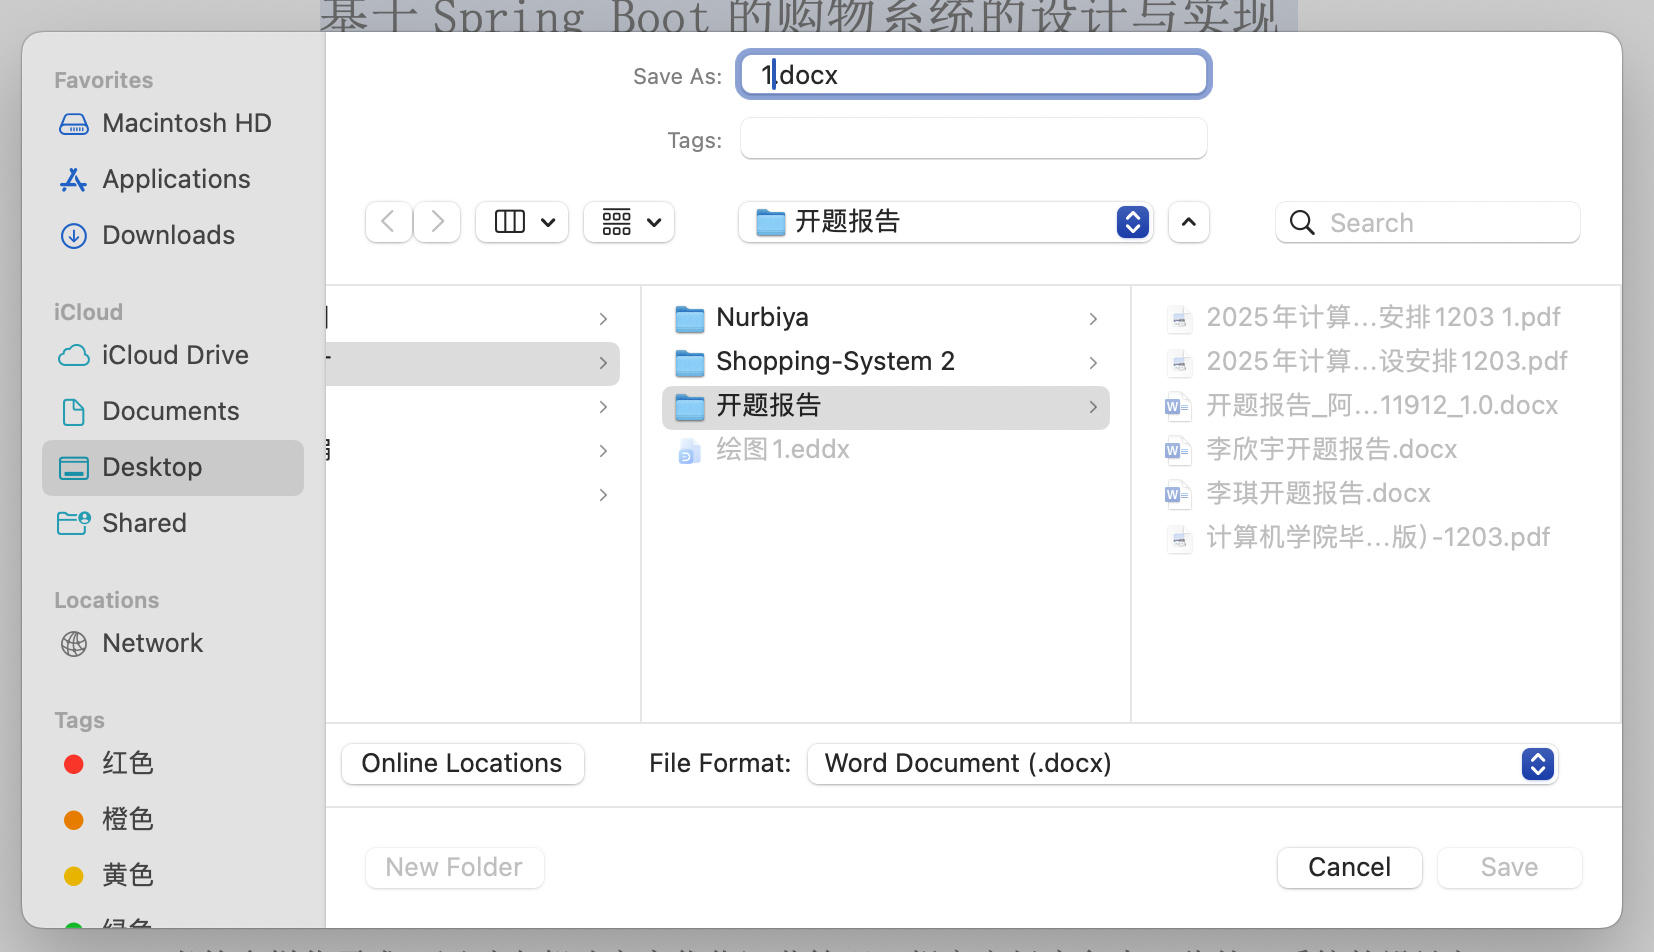The image size is (1654, 952).
Task: Go to Downloads in the sidebar
Action: point(168,235)
